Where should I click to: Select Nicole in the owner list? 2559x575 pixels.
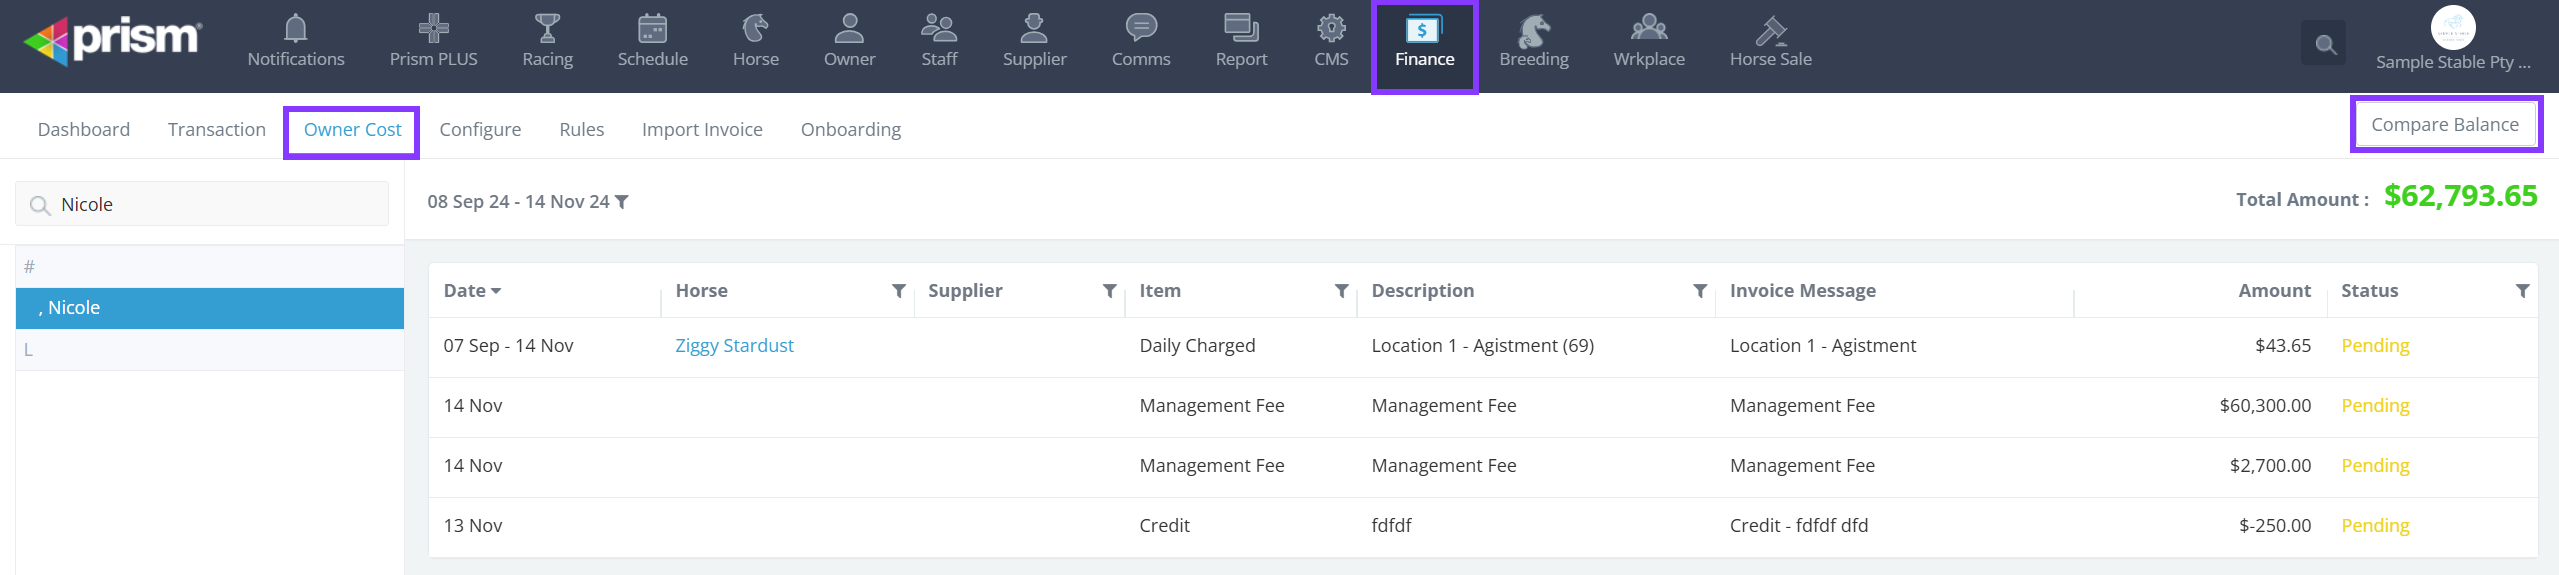click(x=210, y=308)
